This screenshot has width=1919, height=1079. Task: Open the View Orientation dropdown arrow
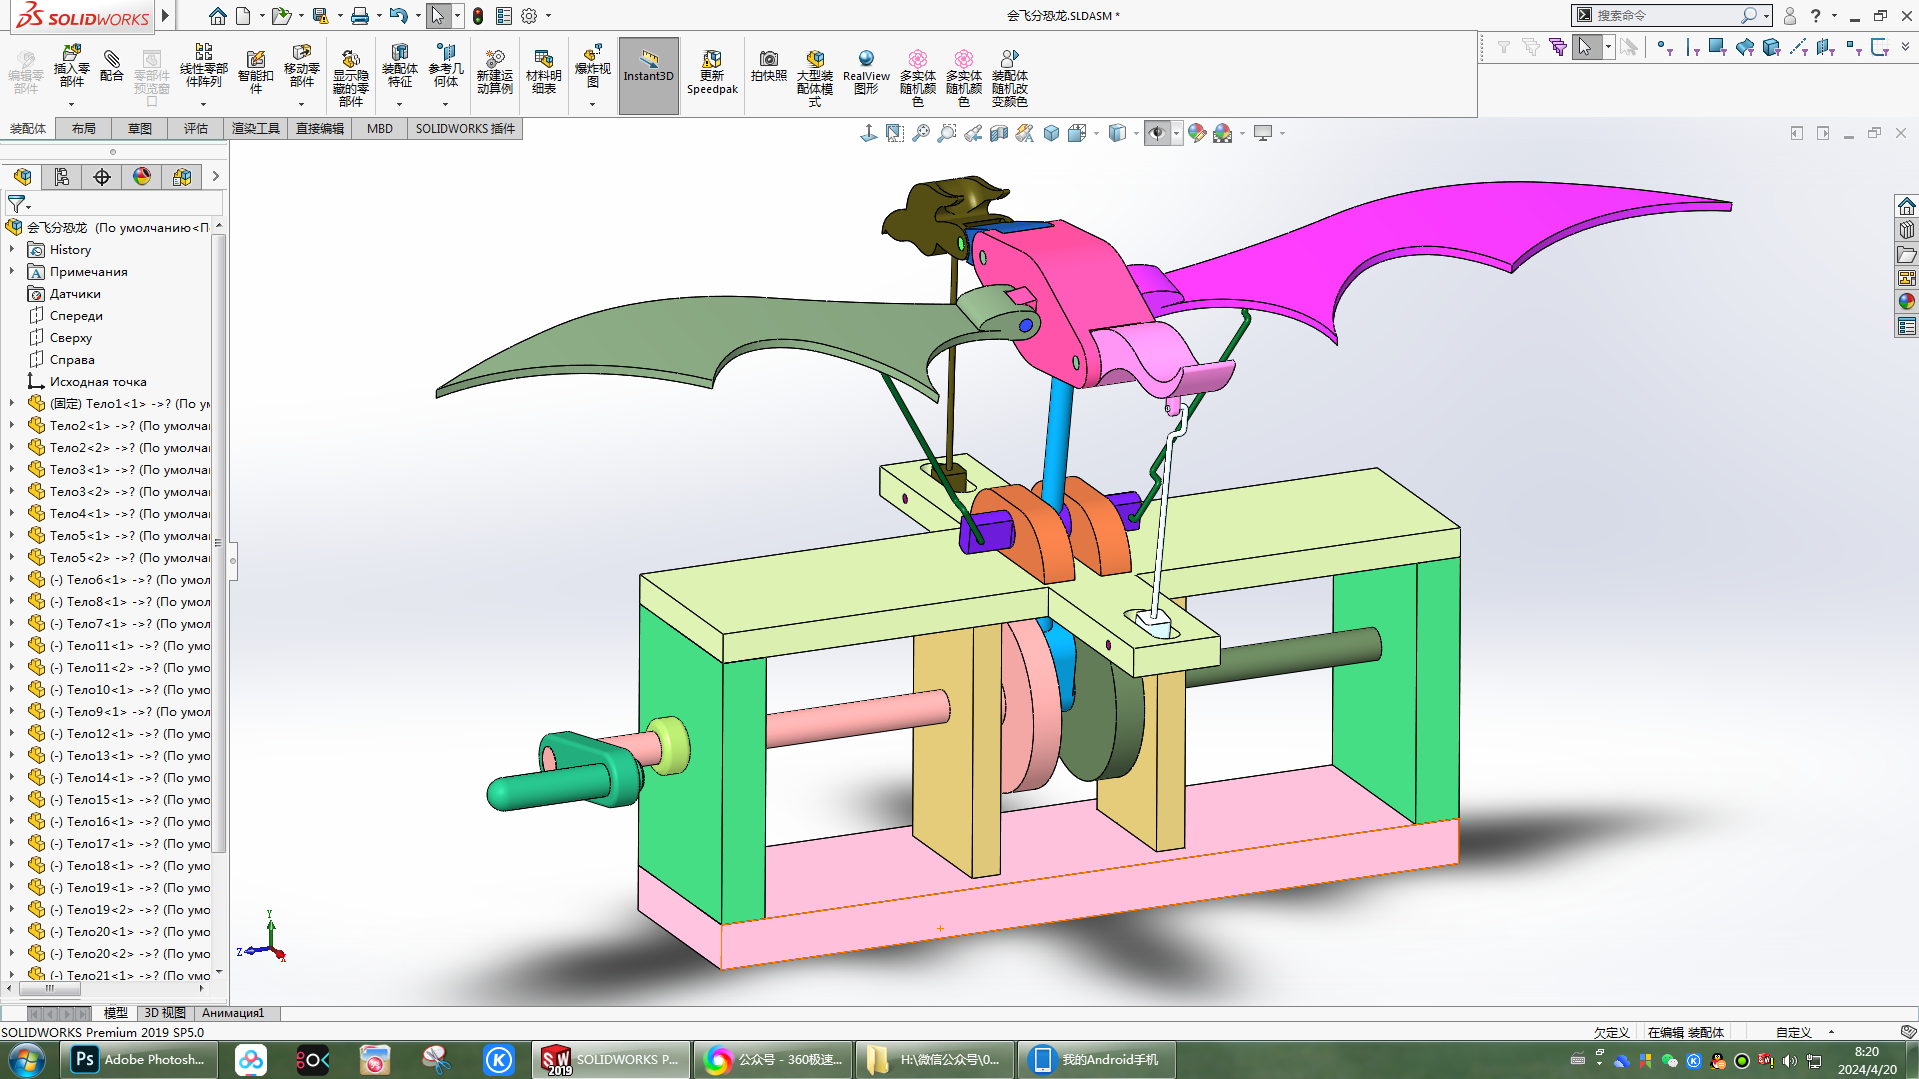1096,133
